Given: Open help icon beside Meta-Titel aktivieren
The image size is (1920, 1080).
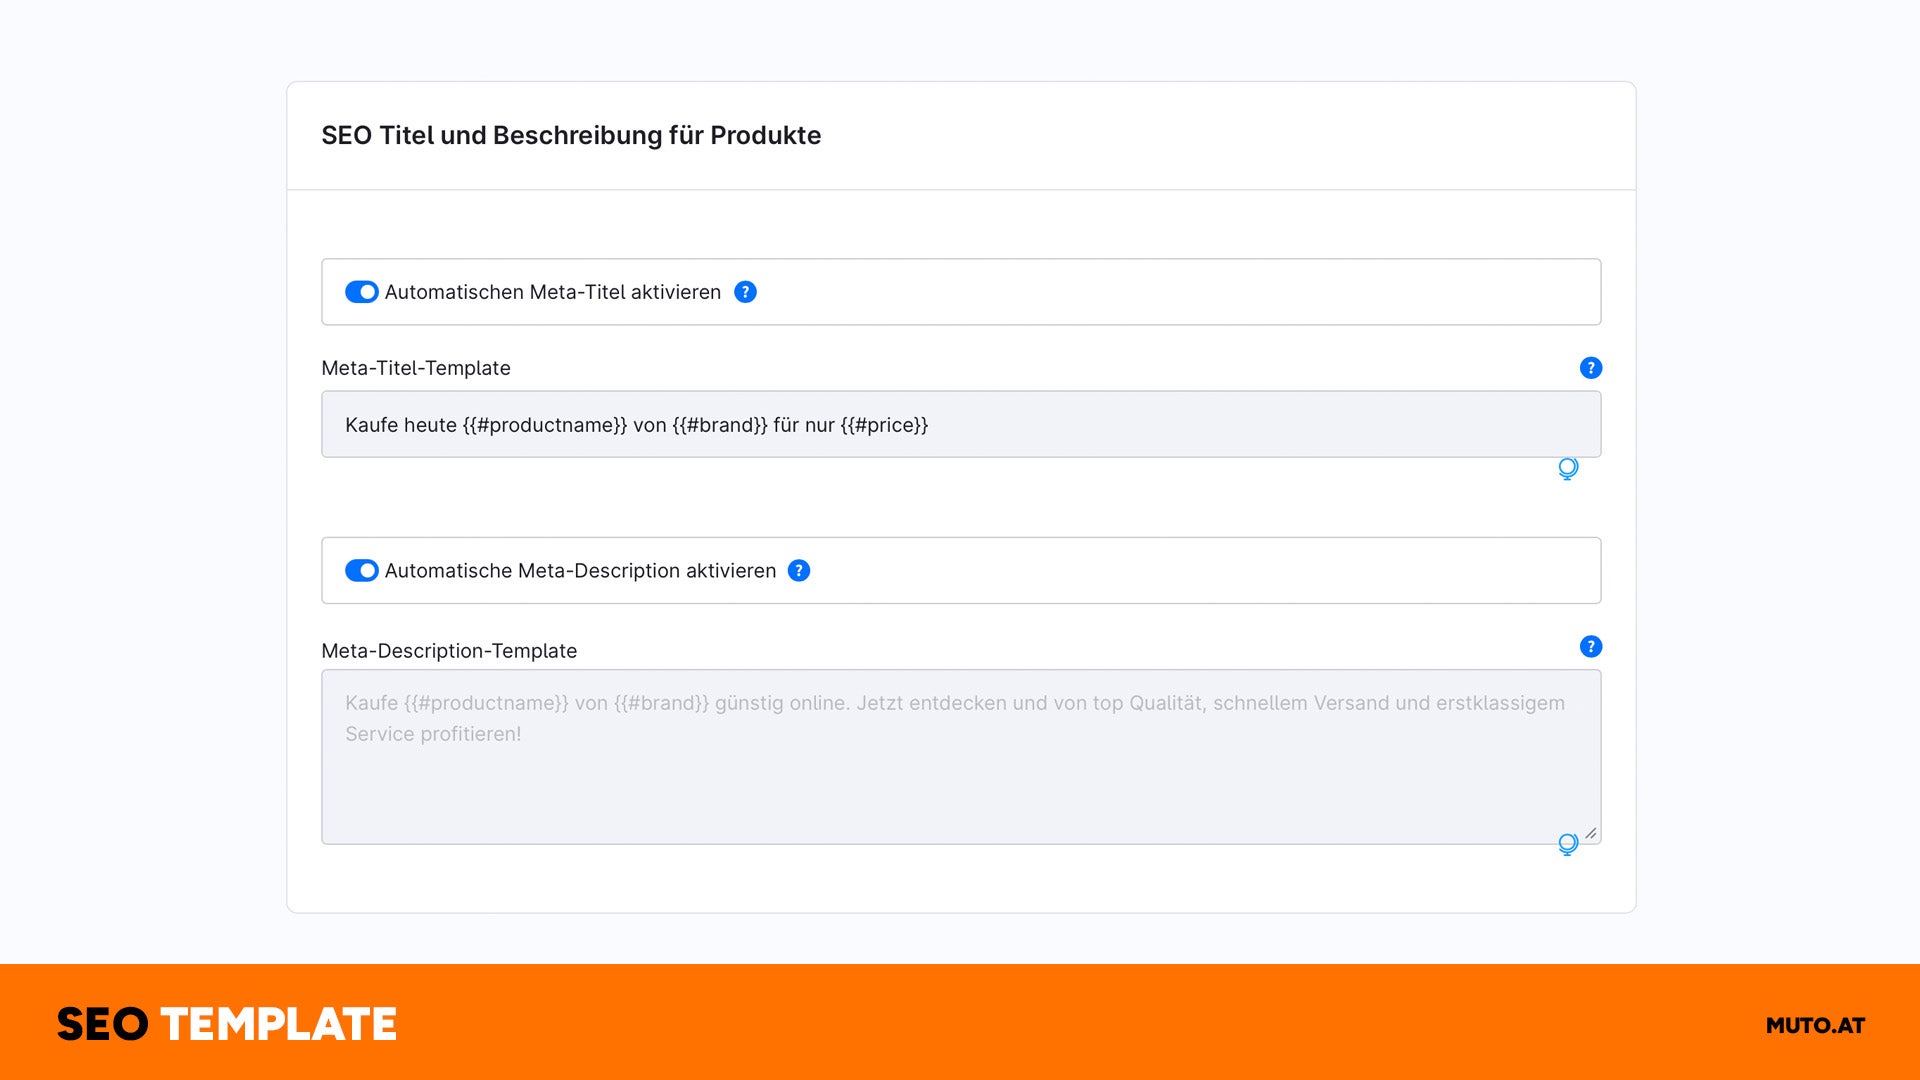Looking at the screenshot, I should click(x=745, y=292).
